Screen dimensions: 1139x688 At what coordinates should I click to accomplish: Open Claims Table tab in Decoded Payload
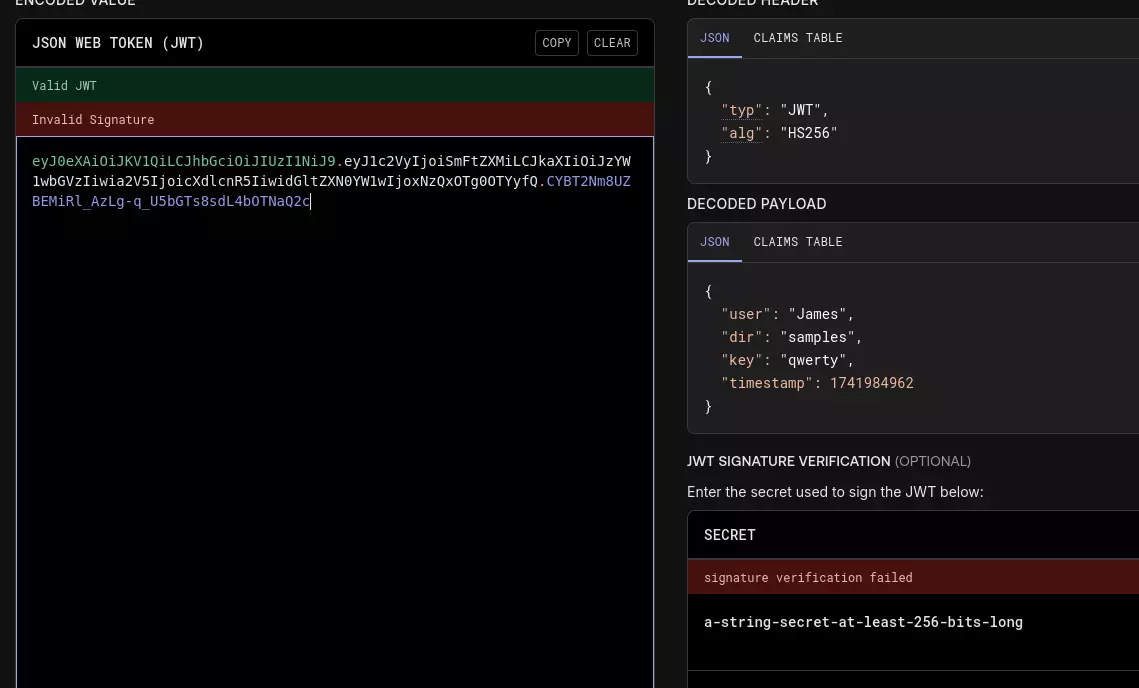click(x=797, y=242)
